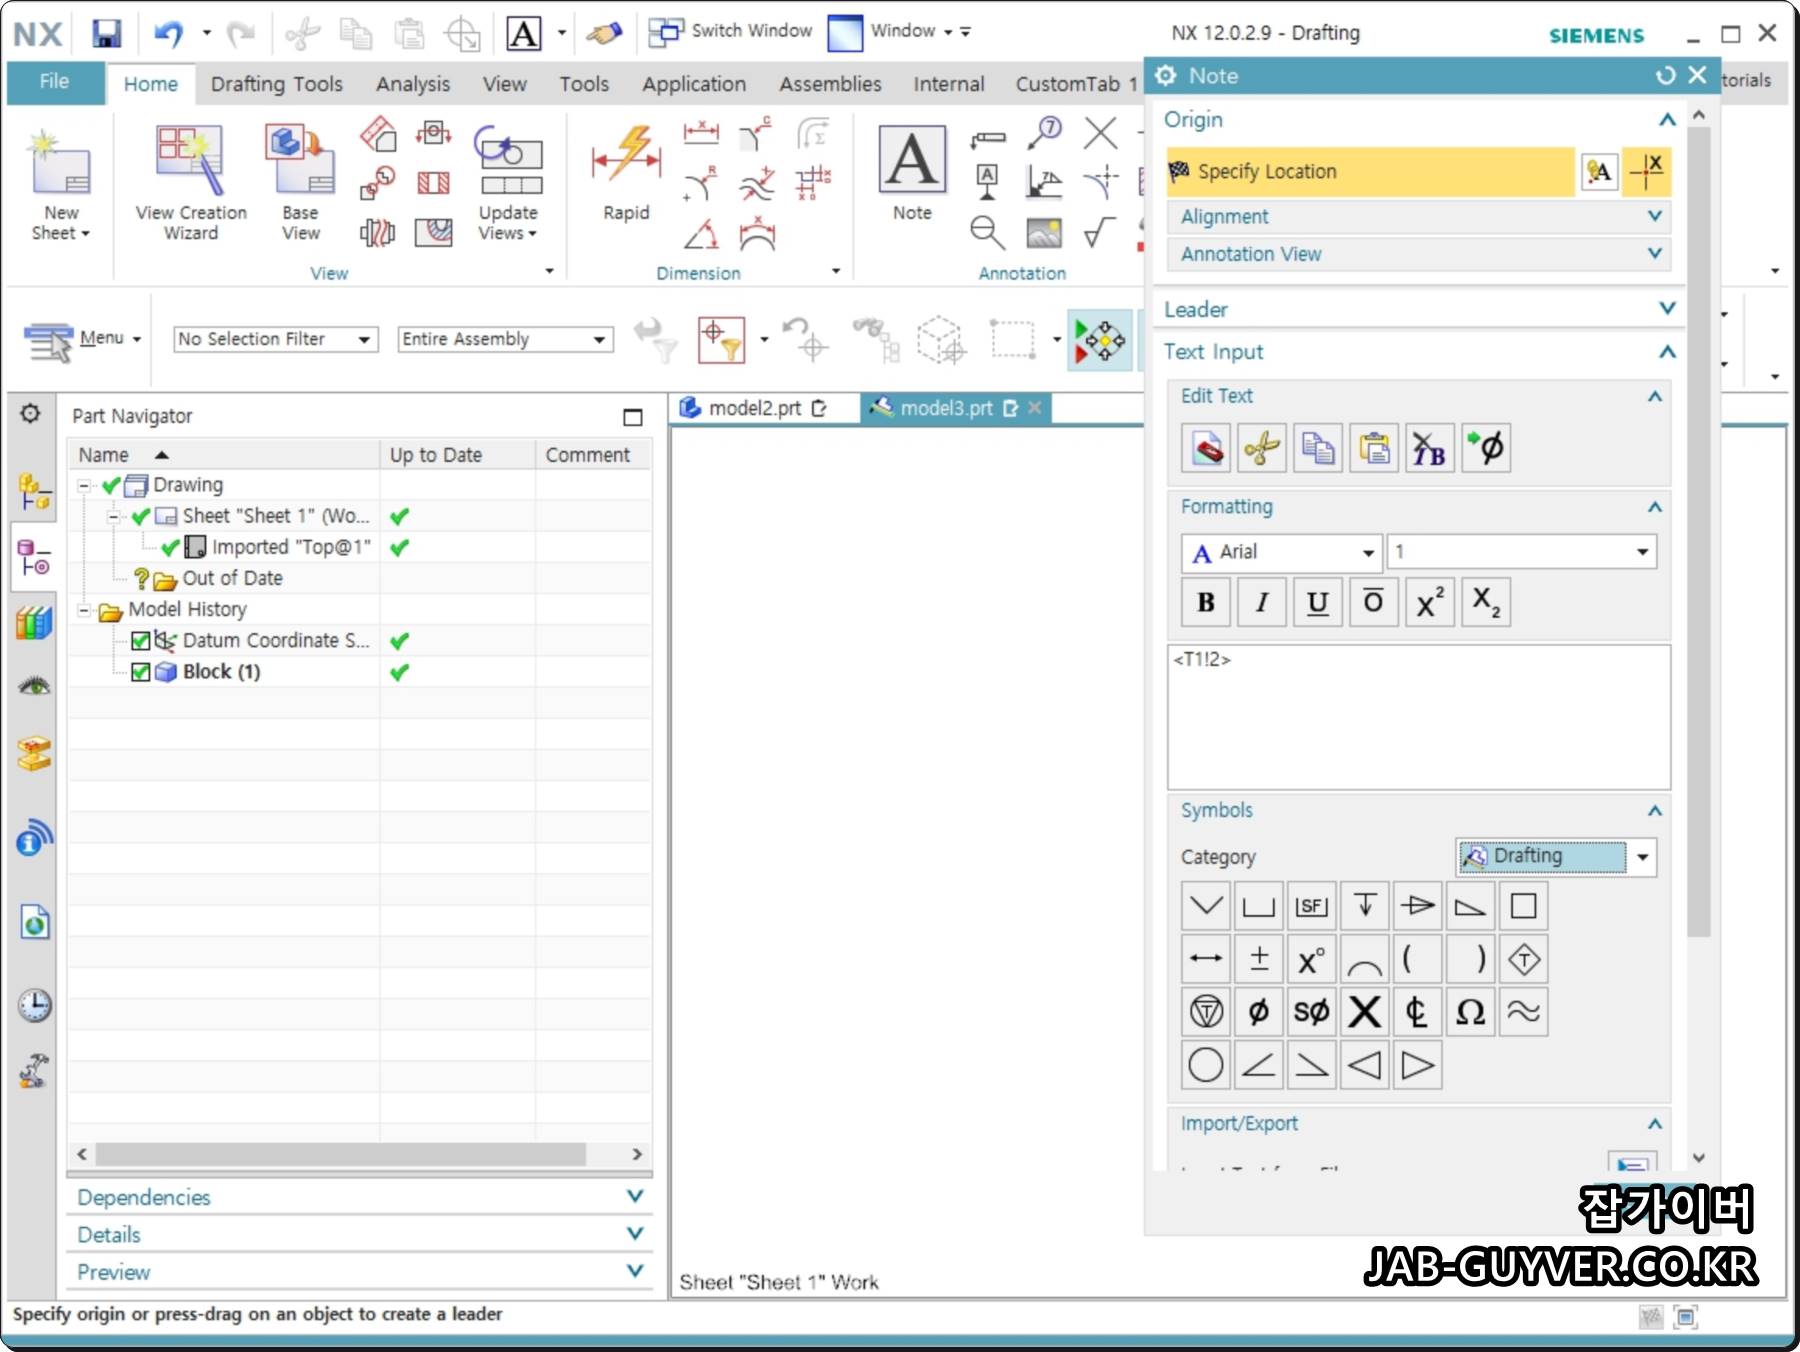Insert the degree X° symbol
The height and width of the screenshot is (1352, 1800).
coord(1311,959)
